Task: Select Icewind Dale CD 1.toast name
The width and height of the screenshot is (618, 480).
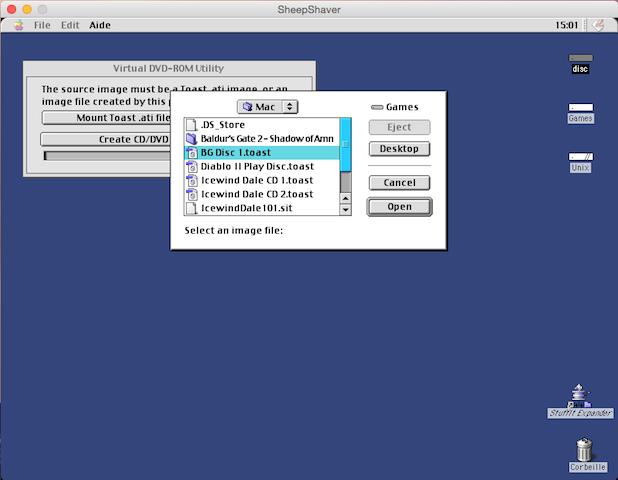Action: point(257,180)
